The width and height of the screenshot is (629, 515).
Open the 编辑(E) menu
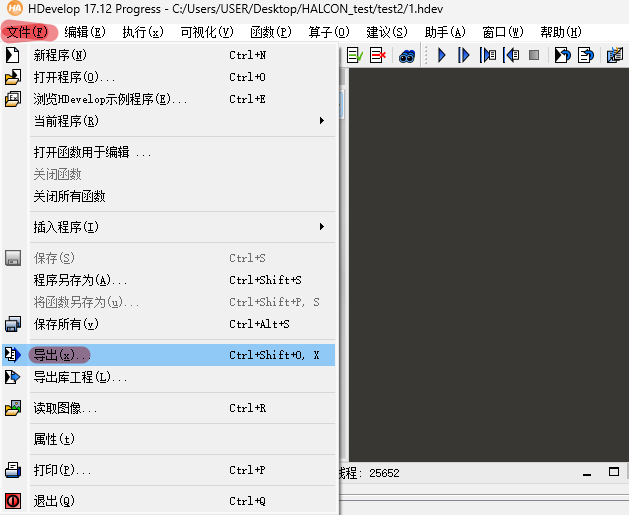pos(85,32)
